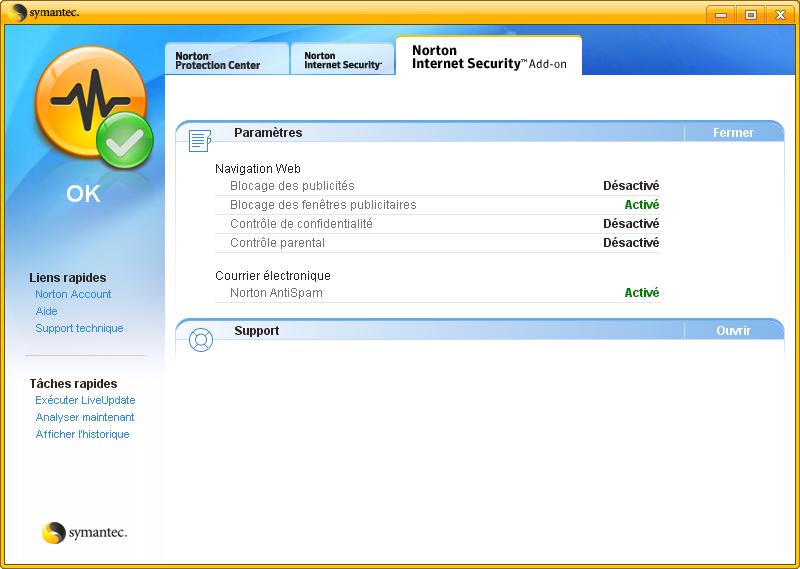Open the Blocage des fenêtres publicitaires setting
Screen dimensions: 800x569
pos(323,205)
